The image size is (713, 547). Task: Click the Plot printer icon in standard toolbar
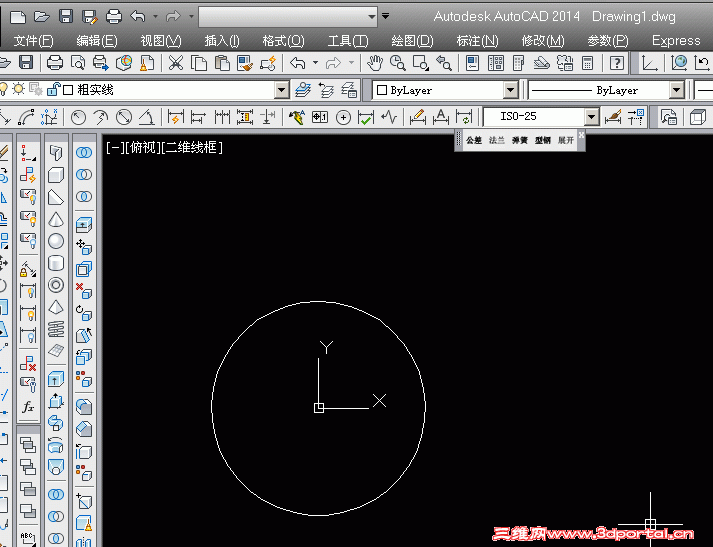[x=55, y=63]
